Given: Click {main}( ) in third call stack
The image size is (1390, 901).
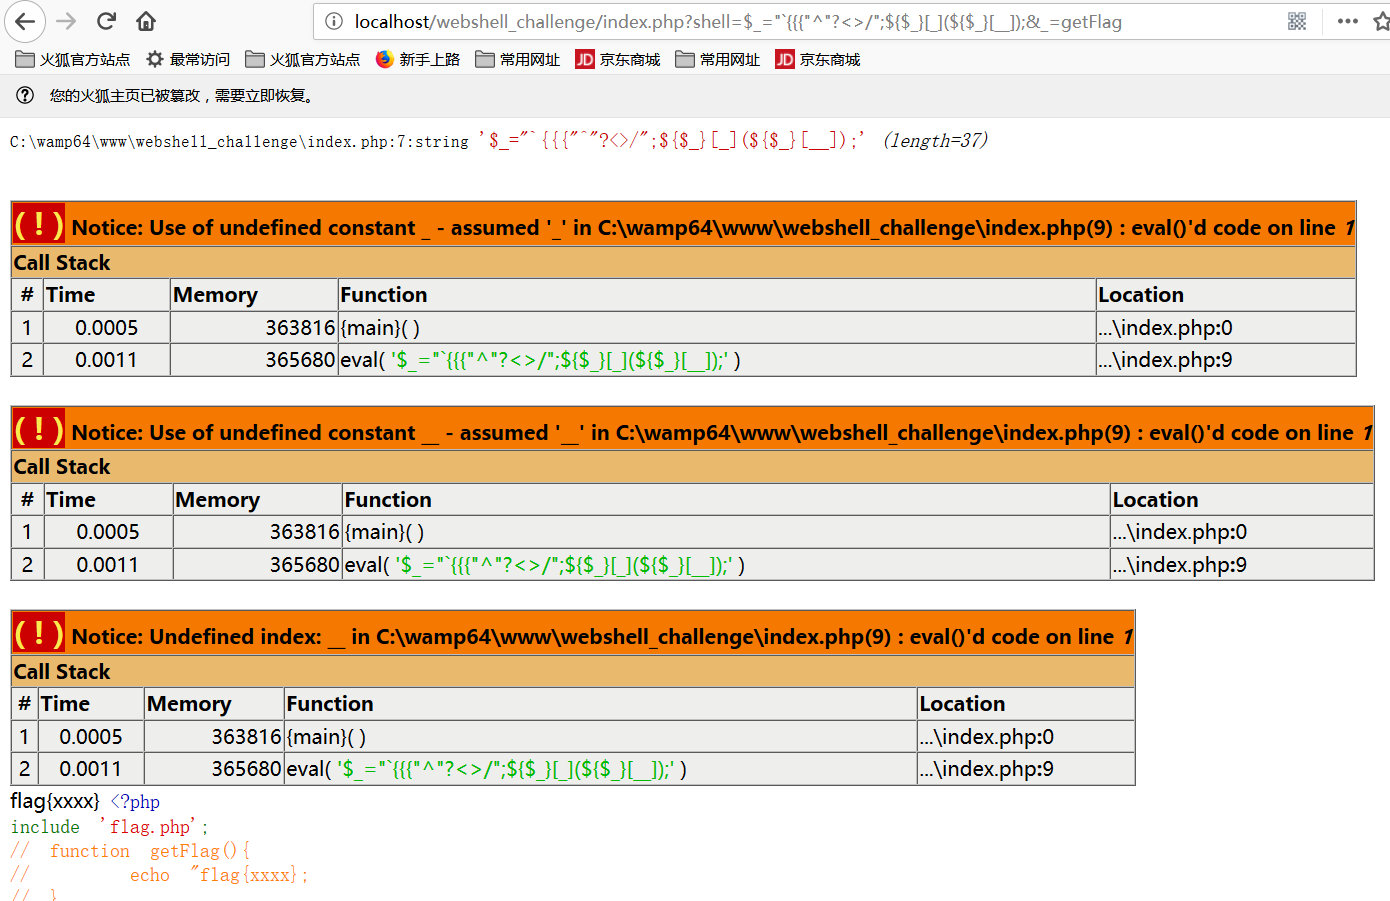Looking at the screenshot, I should tap(326, 737).
